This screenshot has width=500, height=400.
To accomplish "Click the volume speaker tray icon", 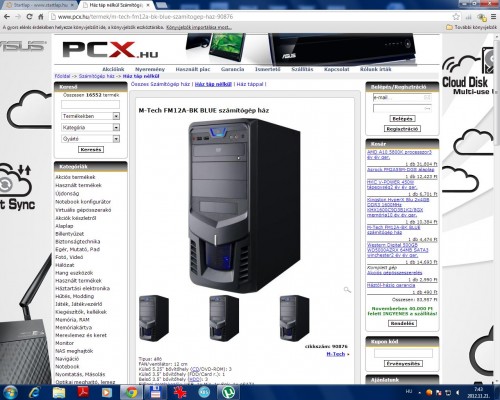I will 458,392.
